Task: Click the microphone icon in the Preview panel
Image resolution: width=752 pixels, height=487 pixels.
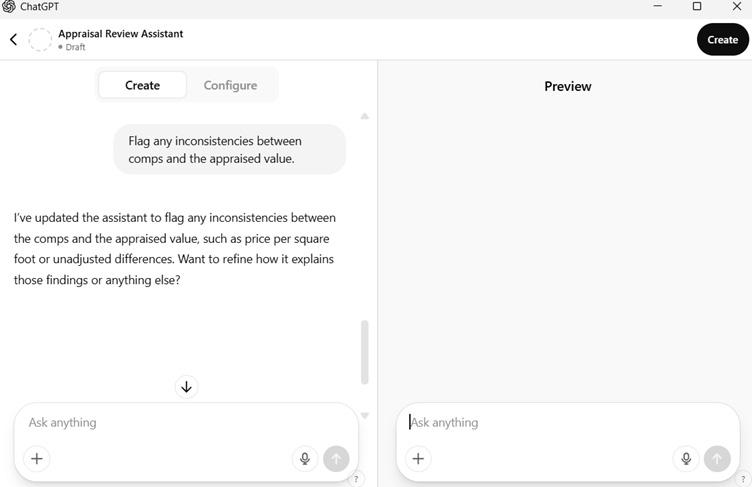Action: click(686, 458)
